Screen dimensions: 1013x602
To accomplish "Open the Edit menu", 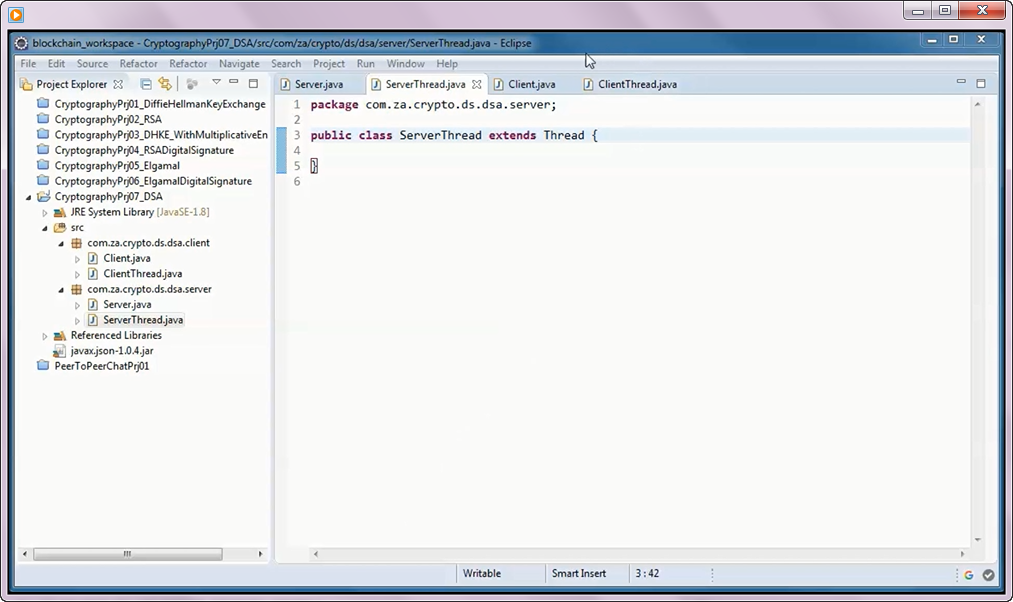I will point(56,63).
